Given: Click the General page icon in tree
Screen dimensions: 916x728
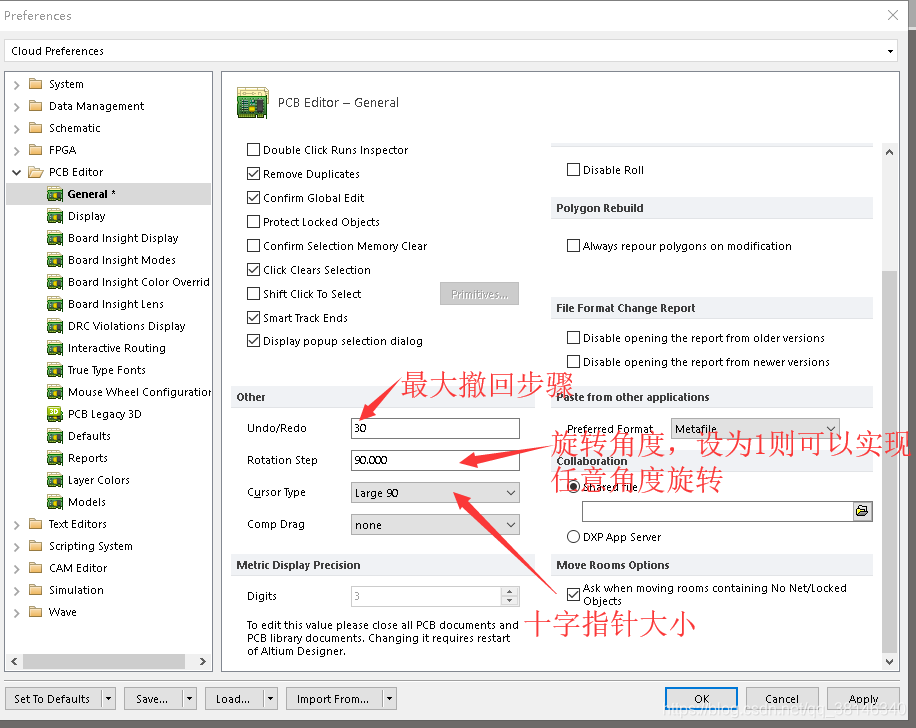Looking at the screenshot, I should pos(55,194).
